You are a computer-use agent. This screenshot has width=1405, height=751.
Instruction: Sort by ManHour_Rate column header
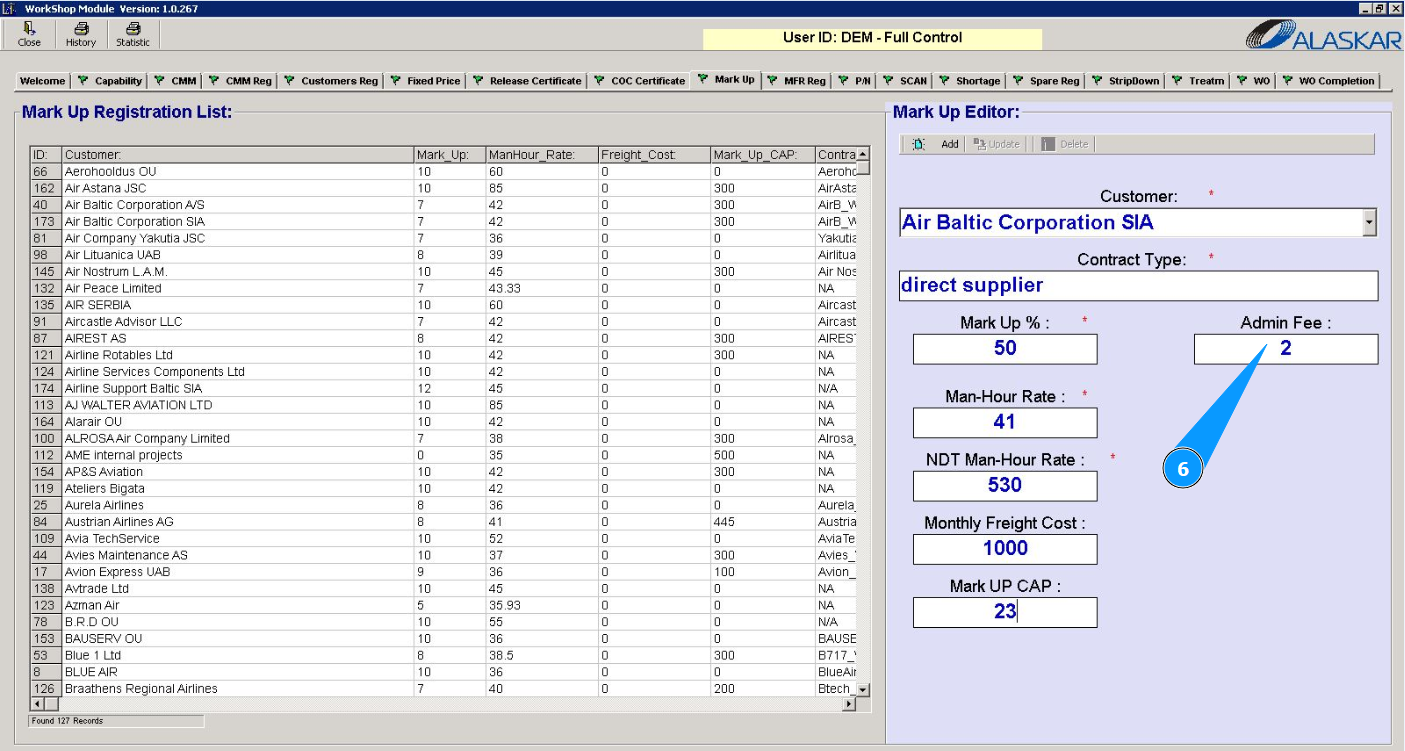540,155
